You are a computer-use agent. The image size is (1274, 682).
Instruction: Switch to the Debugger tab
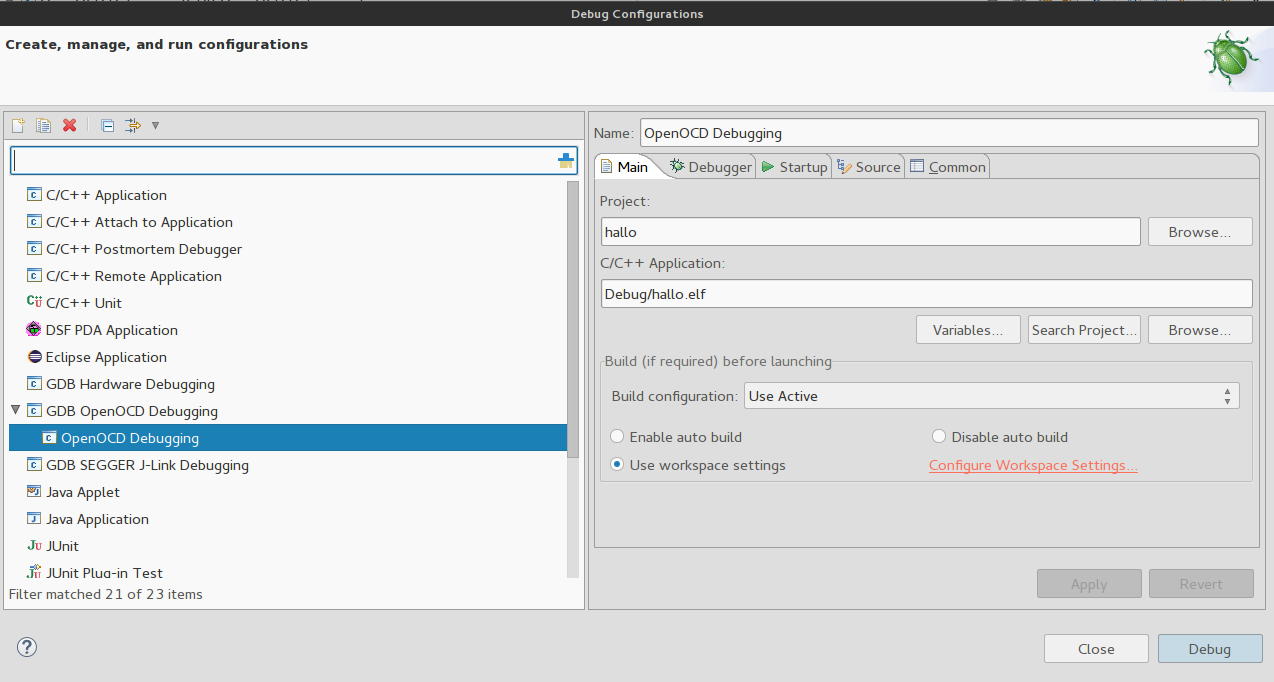pos(711,167)
